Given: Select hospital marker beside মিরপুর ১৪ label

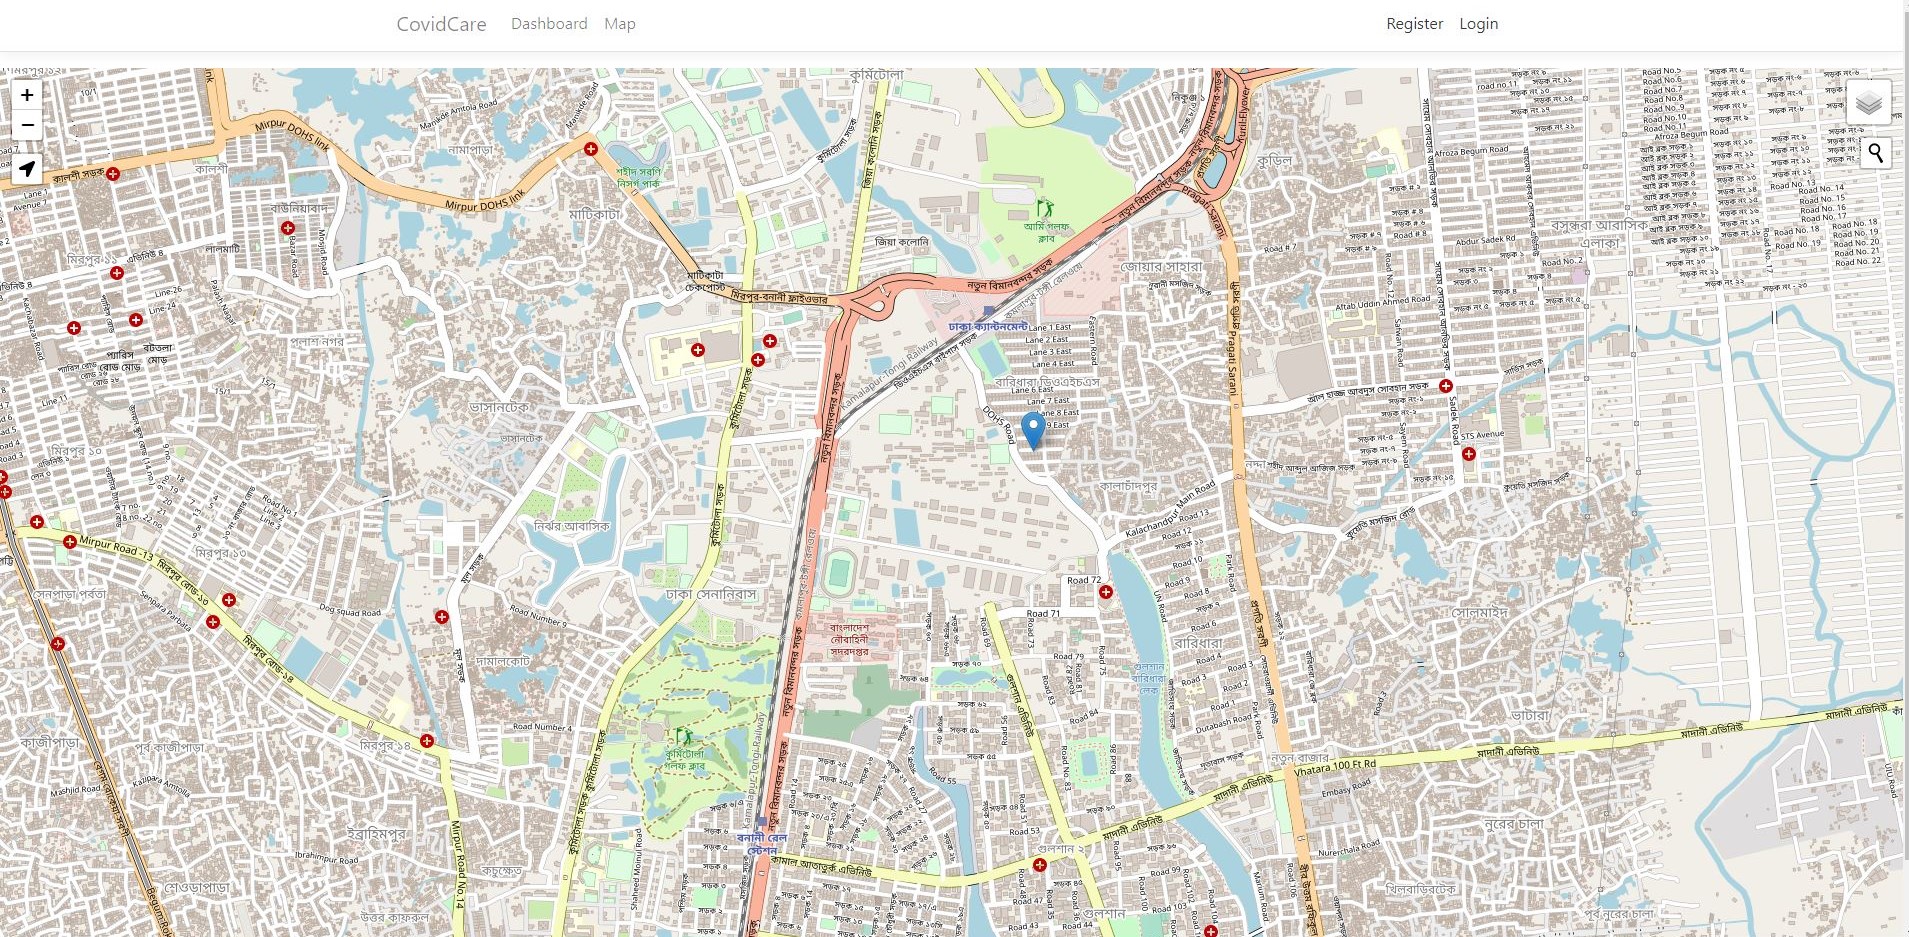Looking at the screenshot, I should pos(426,741).
